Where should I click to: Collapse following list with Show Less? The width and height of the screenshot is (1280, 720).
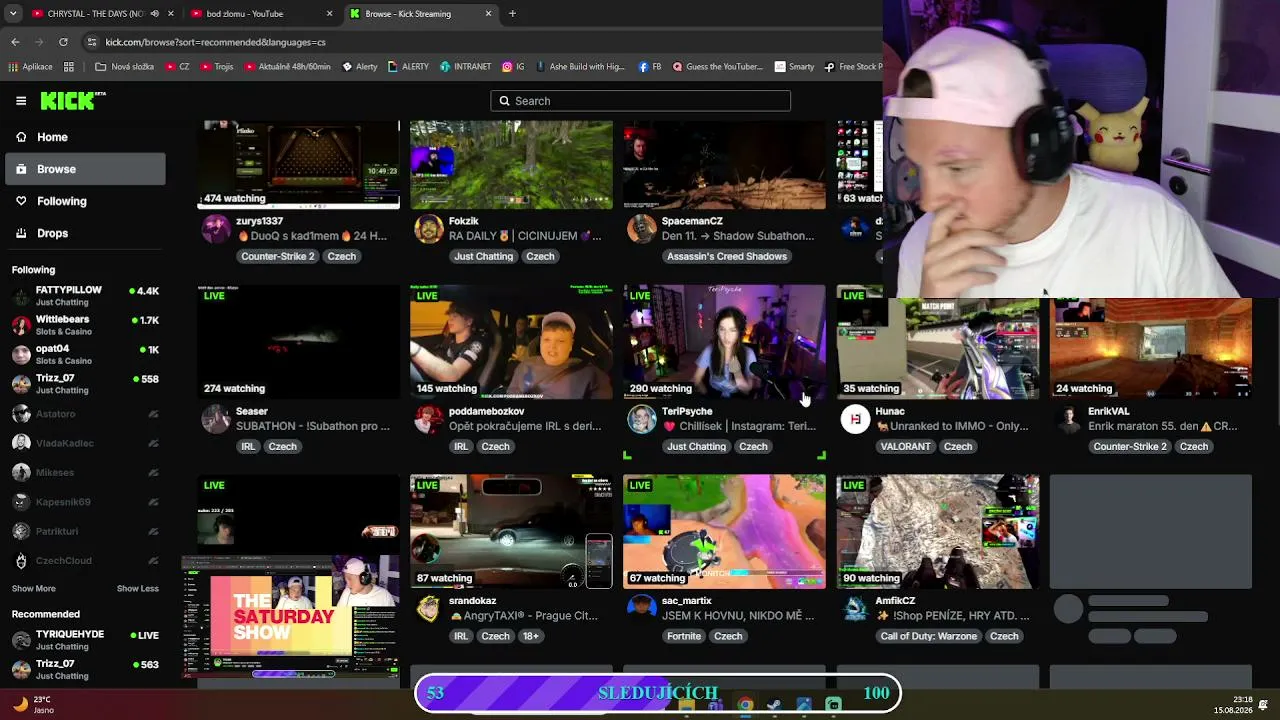point(138,588)
